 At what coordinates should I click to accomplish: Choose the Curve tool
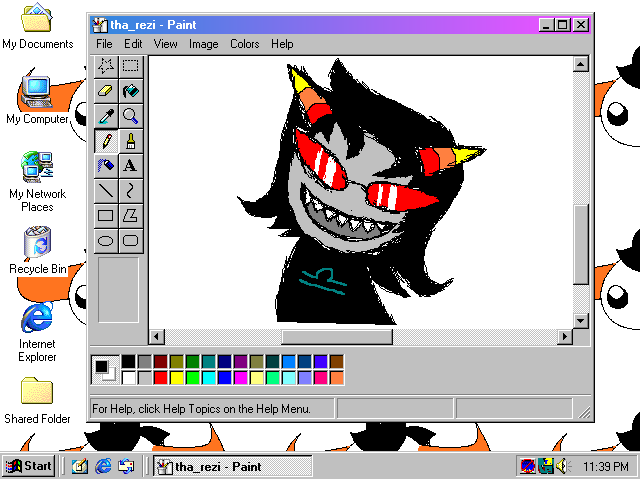pyautogui.click(x=130, y=190)
